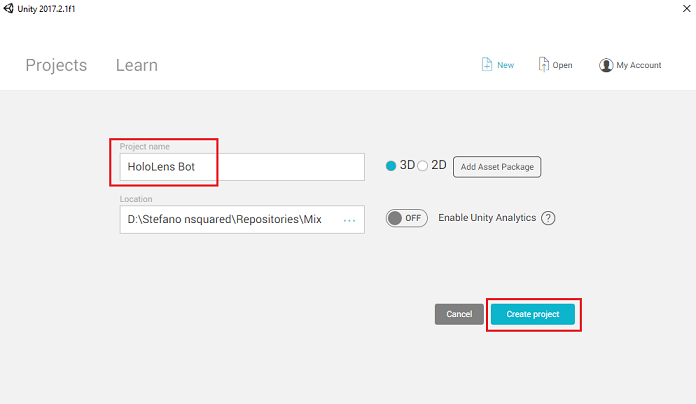Click the Enable Unity Analytics label
696x404 pixels.
(x=487, y=218)
